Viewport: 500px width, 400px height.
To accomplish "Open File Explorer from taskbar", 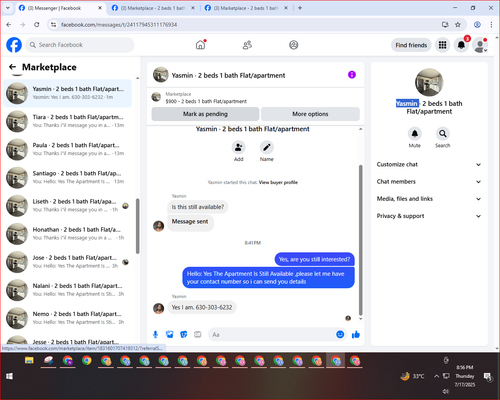I will [x=29, y=361].
